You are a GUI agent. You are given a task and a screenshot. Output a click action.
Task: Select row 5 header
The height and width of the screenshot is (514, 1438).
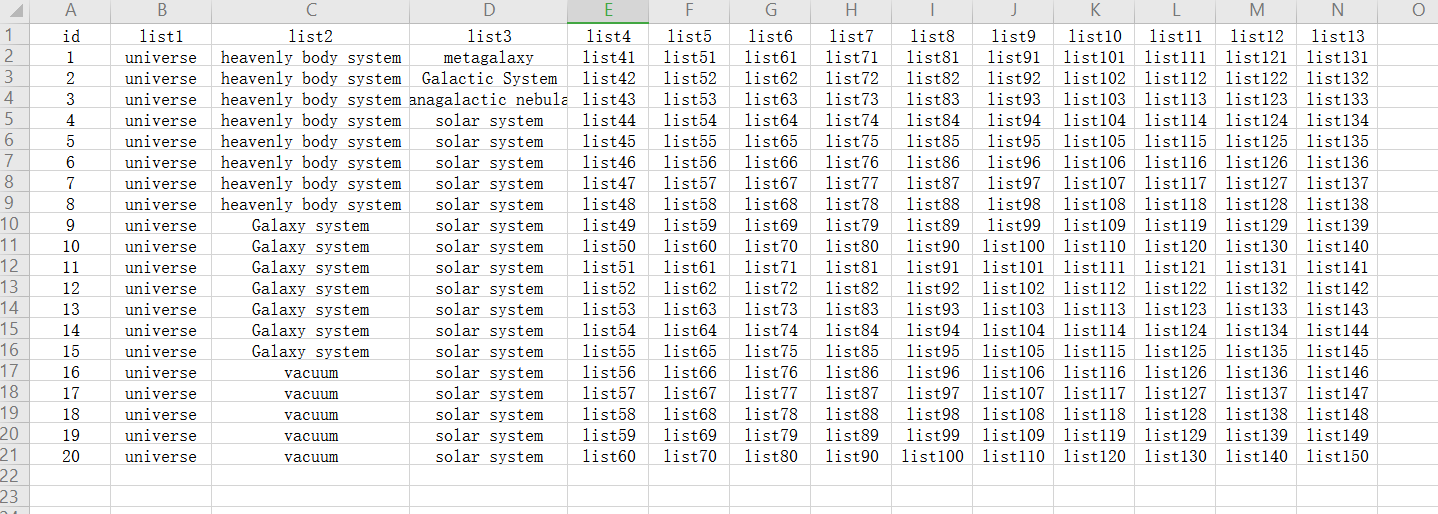[x=15, y=120]
